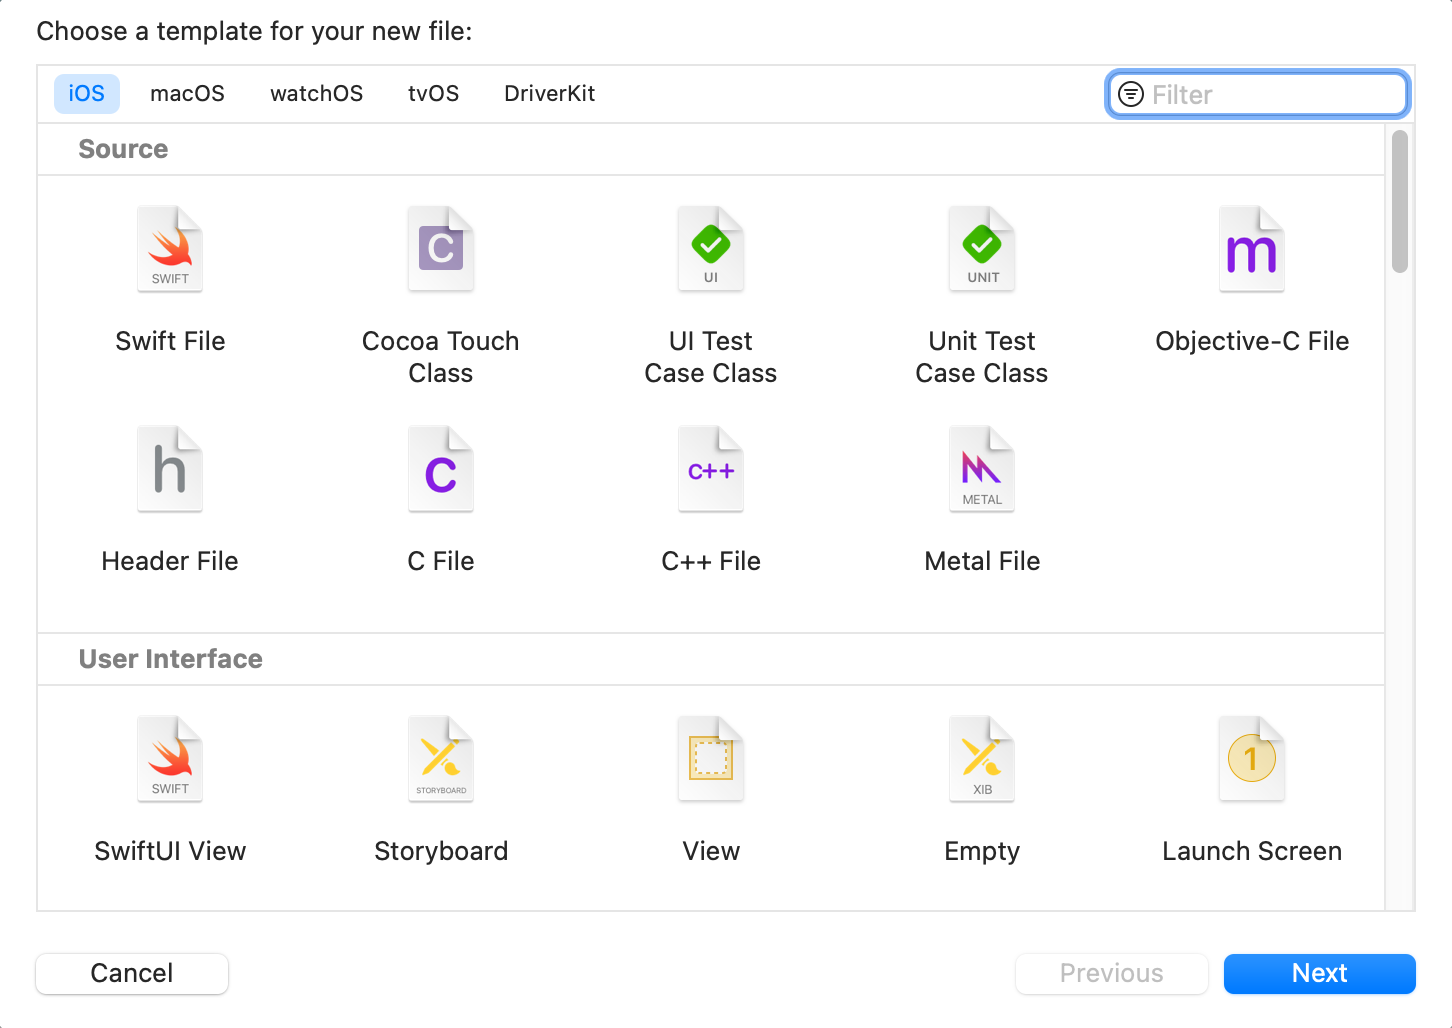1452x1028 pixels.
Task: Click the "Cocoa Touch Class" label
Action: (441, 357)
